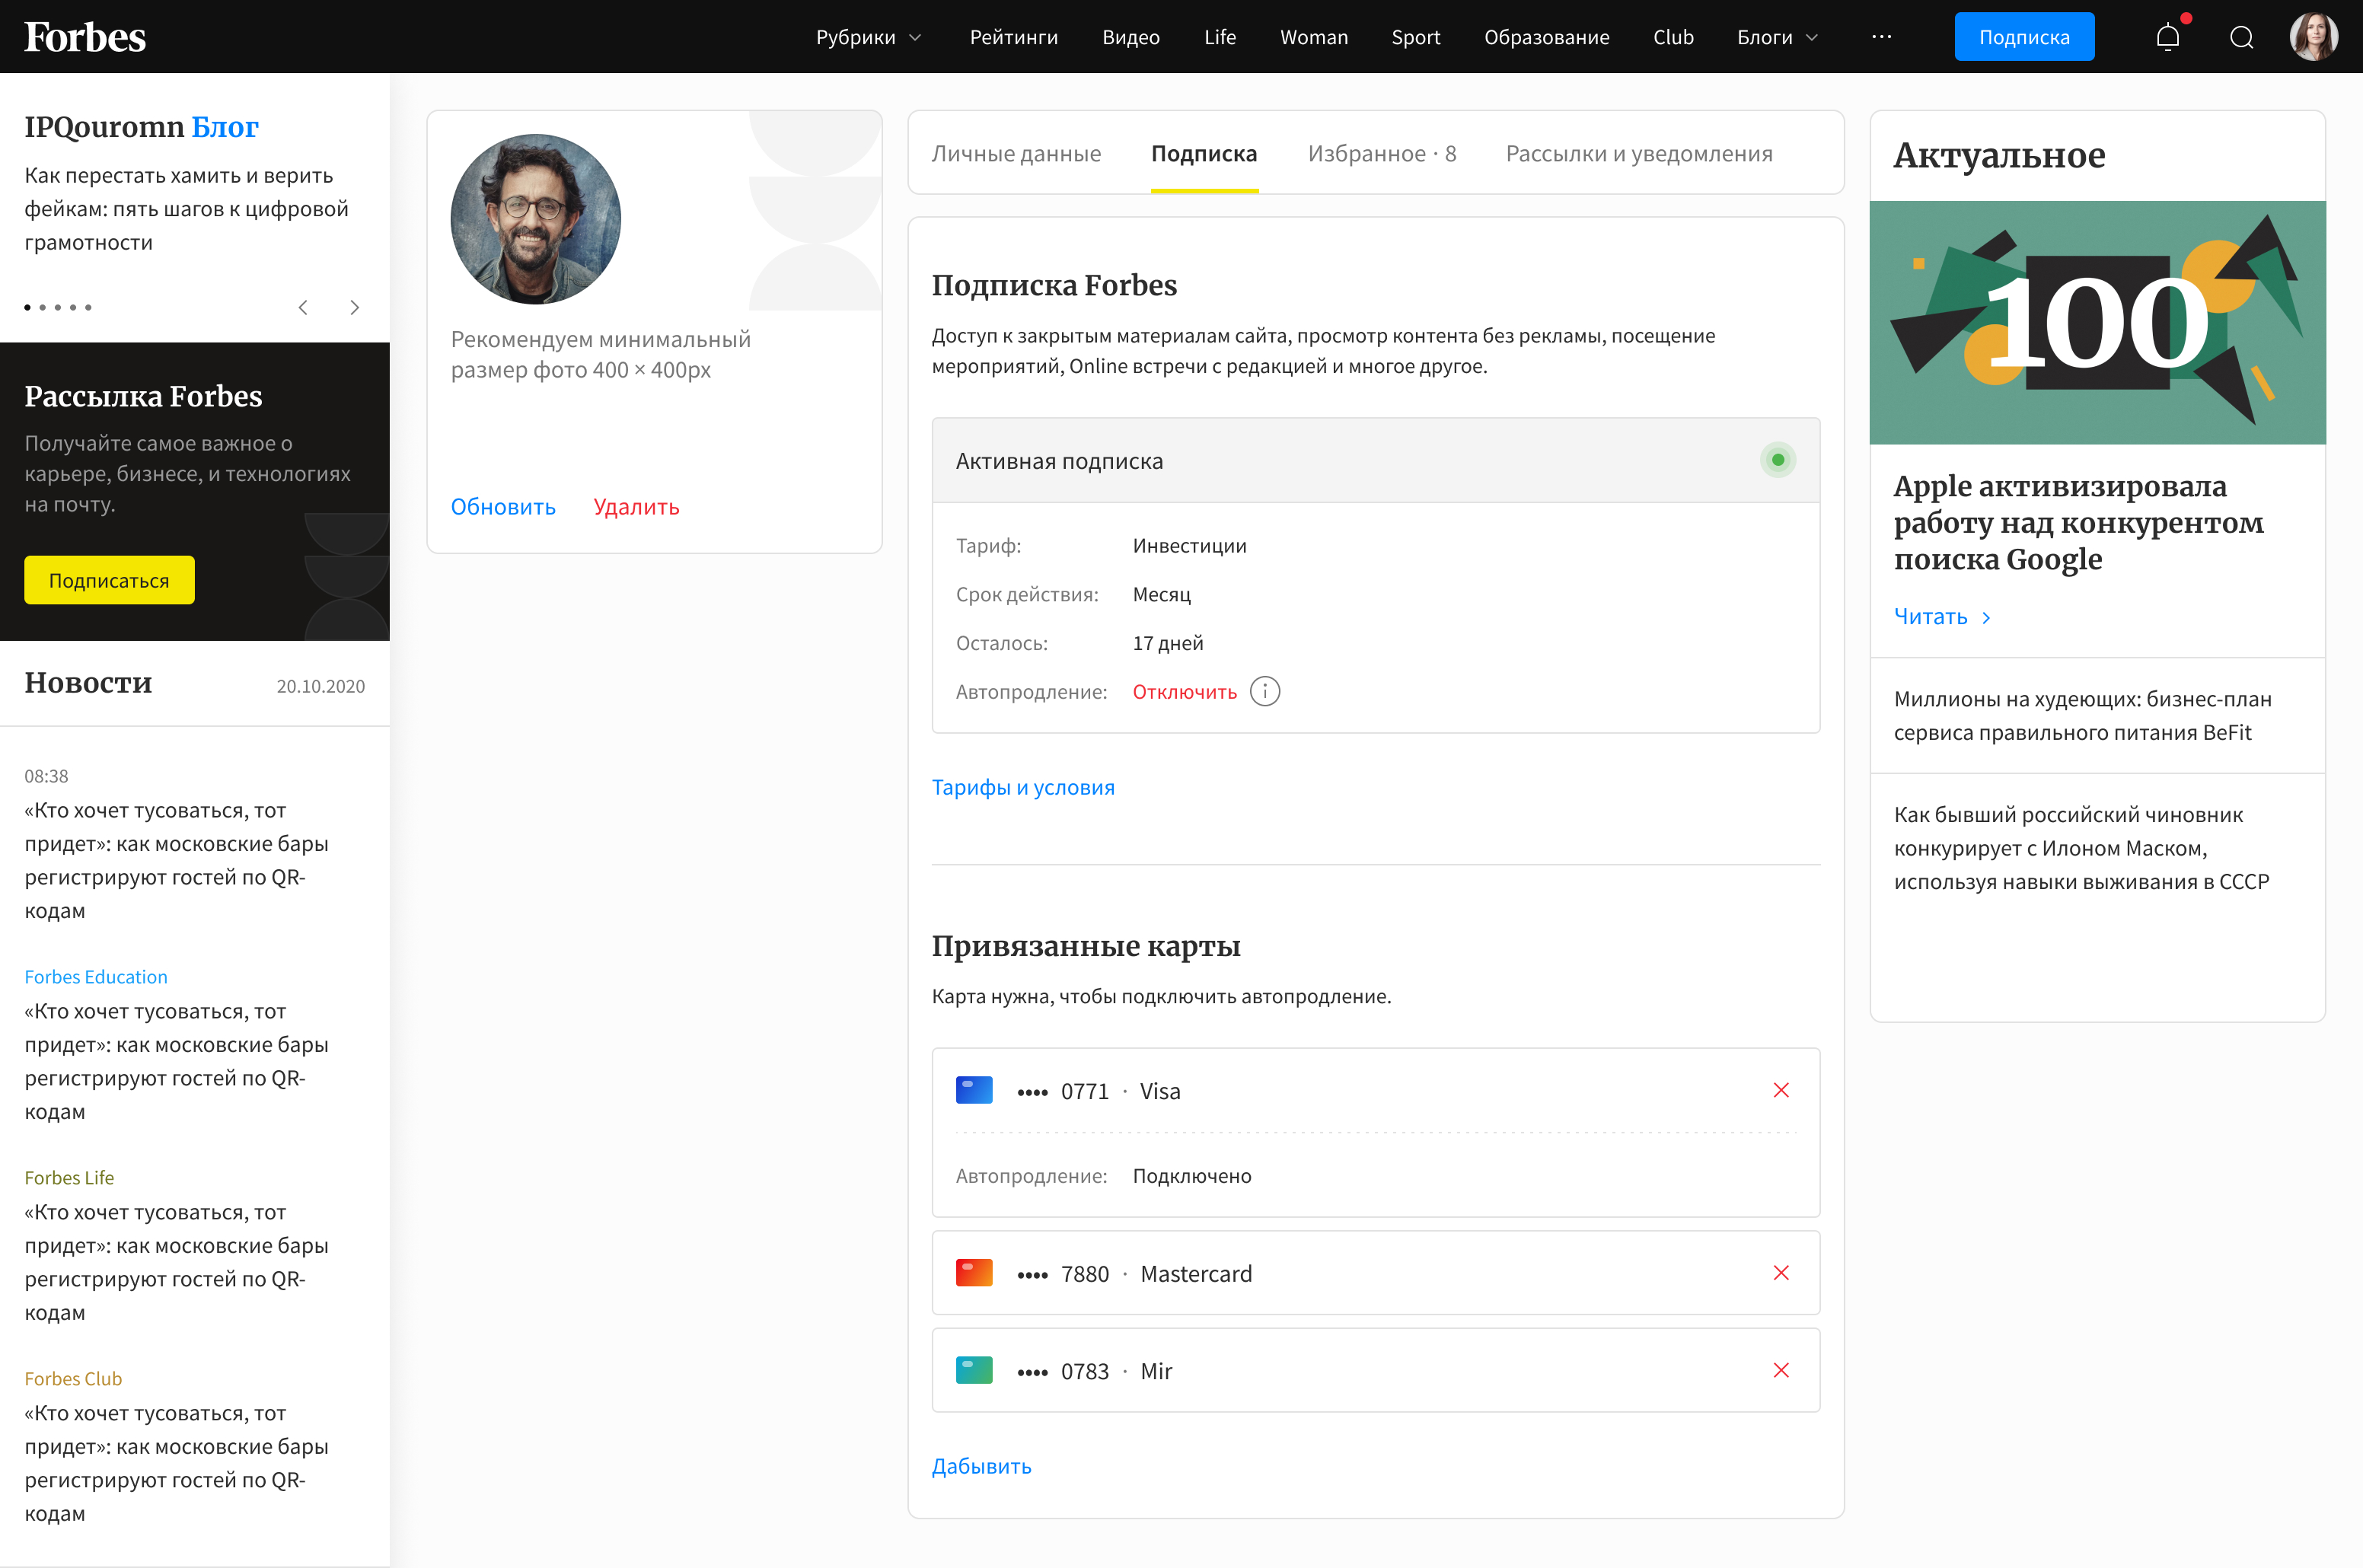Screen dimensions: 2363x1568
Task: Delete the Mir 0783 card
Action: [1780, 1370]
